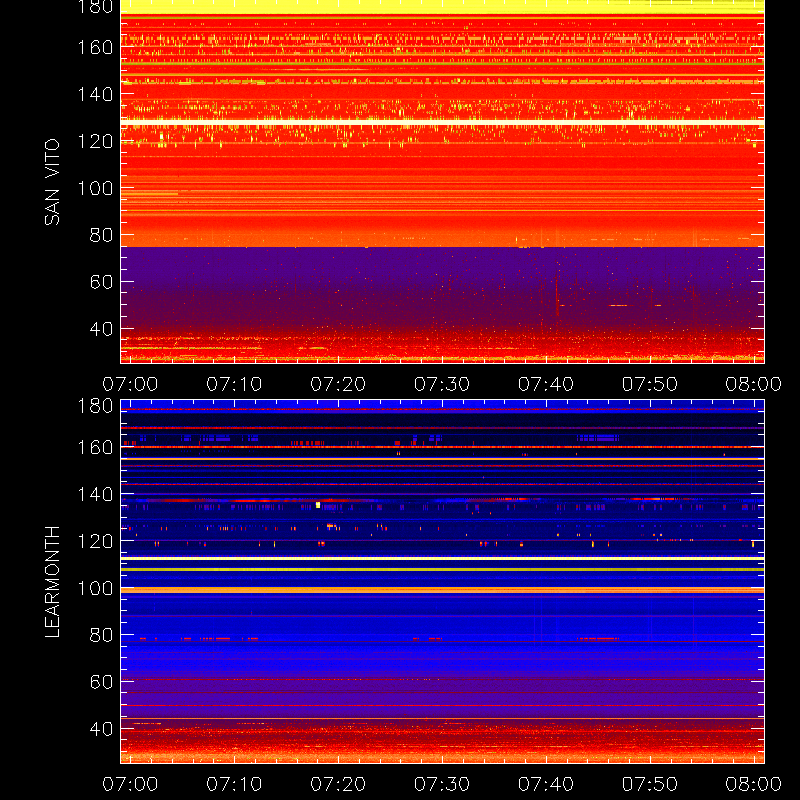Select the 60 tick on the San Vito axis
The image size is (800, 800).
tap(101, 282)
